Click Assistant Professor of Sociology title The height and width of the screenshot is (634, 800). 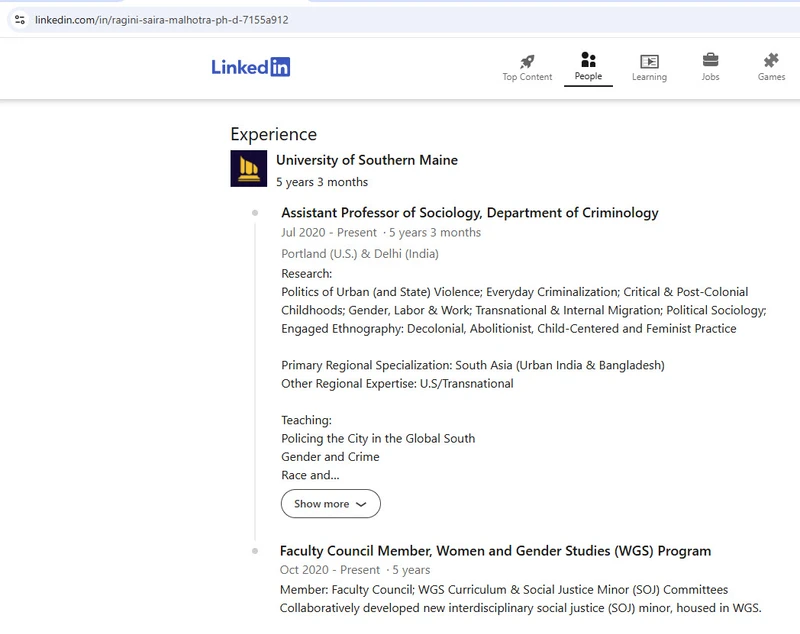click(x=470, y=213)
